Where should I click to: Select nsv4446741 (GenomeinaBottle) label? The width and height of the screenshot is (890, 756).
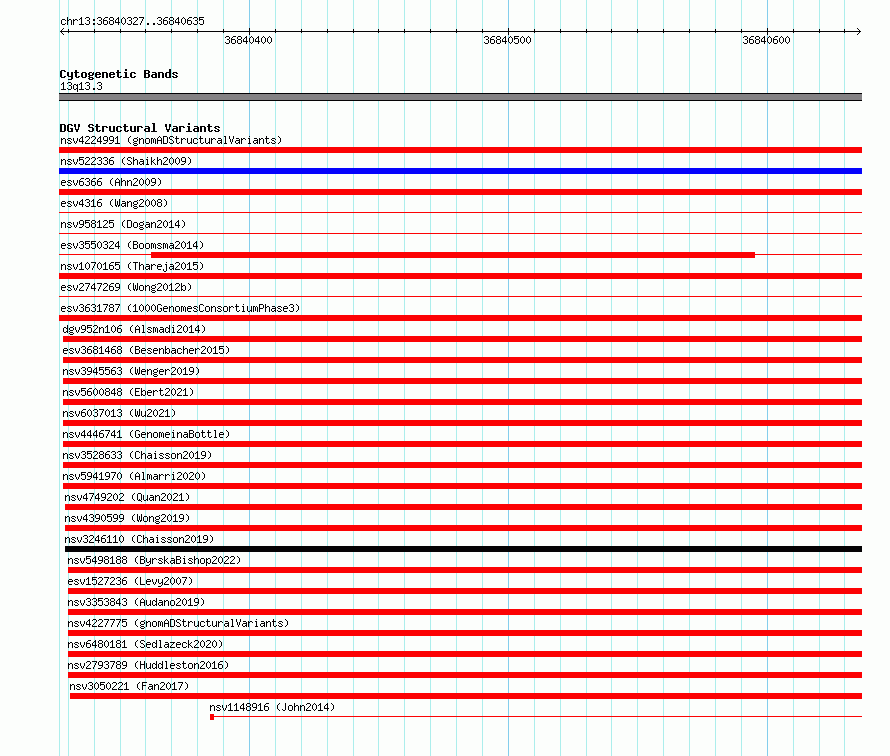point(146,434)
